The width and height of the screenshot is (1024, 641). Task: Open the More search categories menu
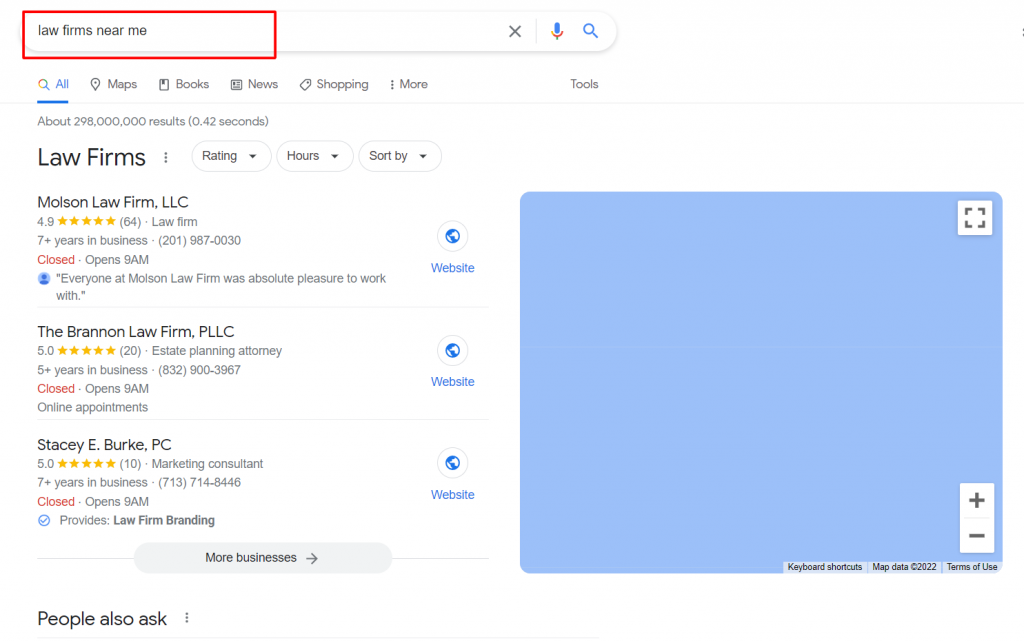tap(407, 84)
